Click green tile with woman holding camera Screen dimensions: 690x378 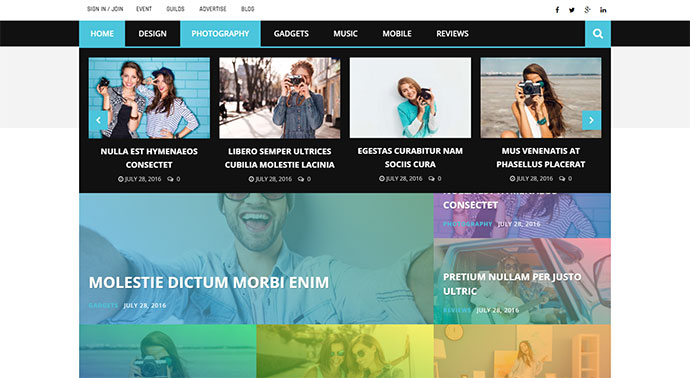click(x=168, y=351)
